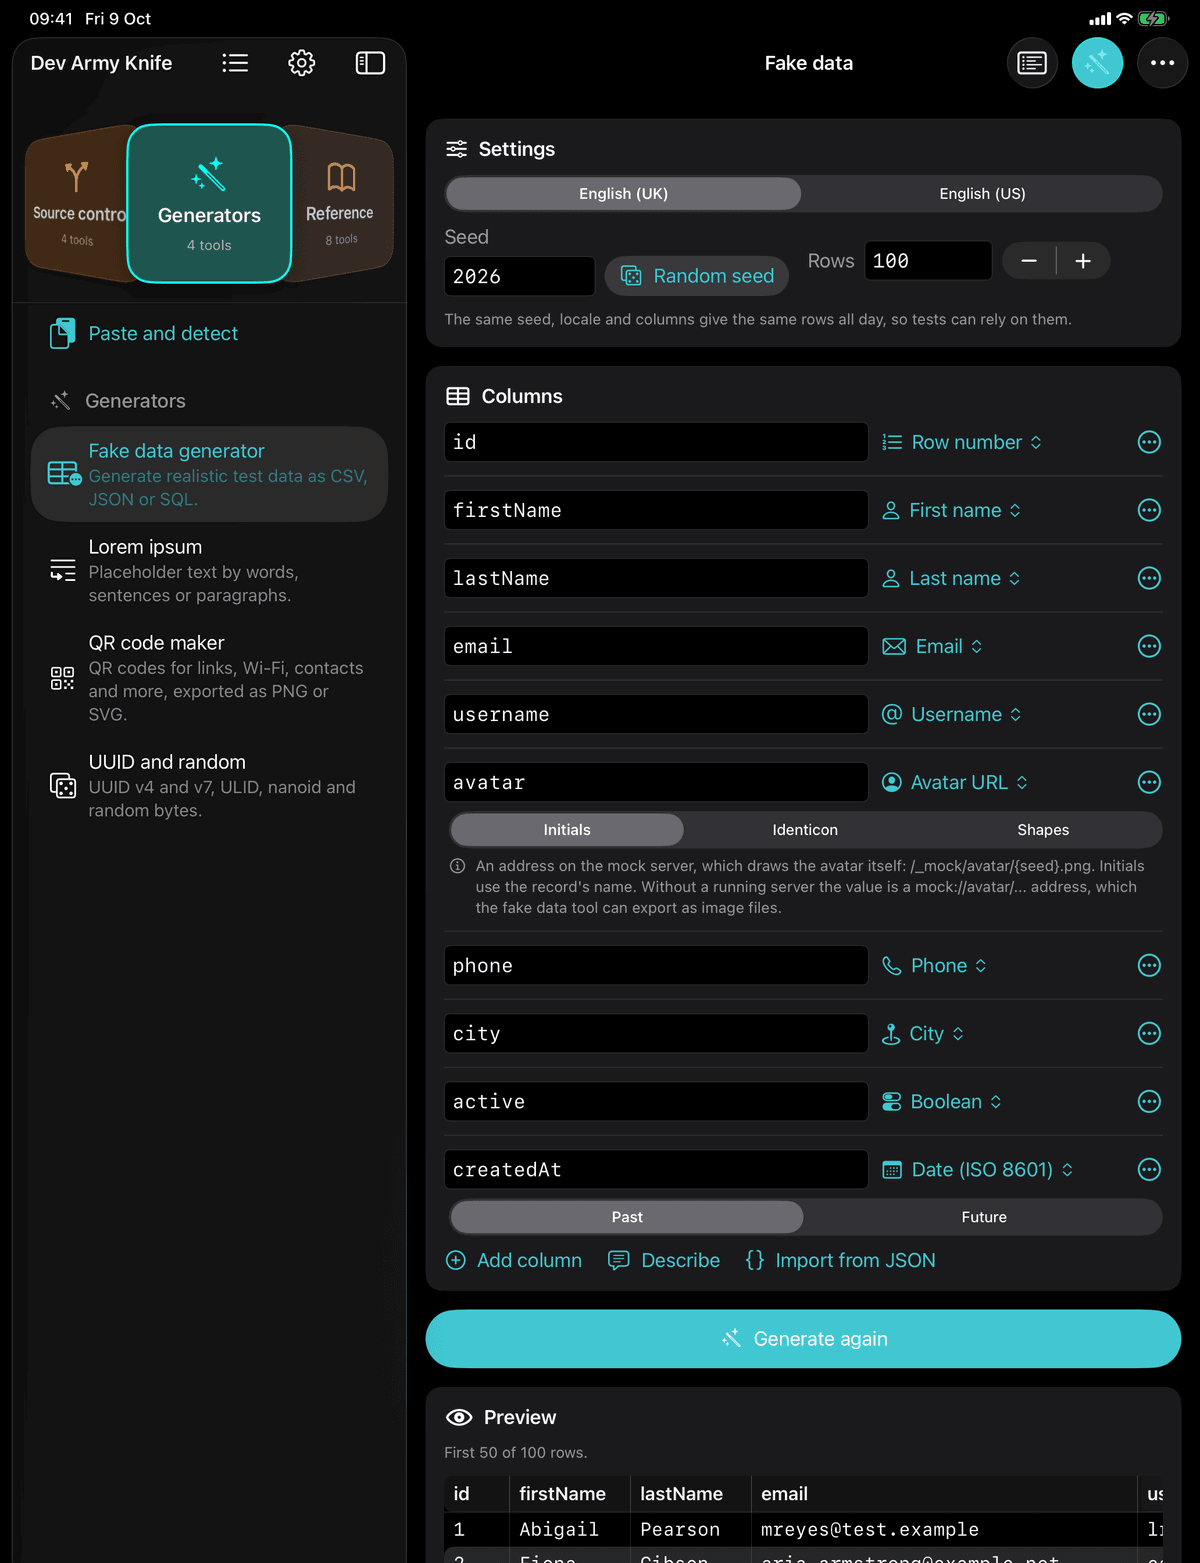Open more options for createdAt column
The width and height of the screenshot is (1200, 1563).
coord(1149,1169)
